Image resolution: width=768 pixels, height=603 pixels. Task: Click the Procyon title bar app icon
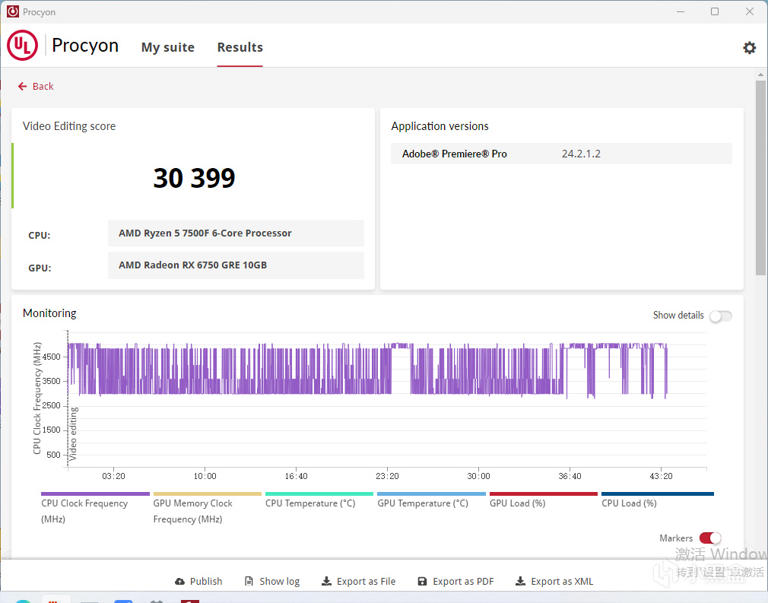[x=12, y=11]
